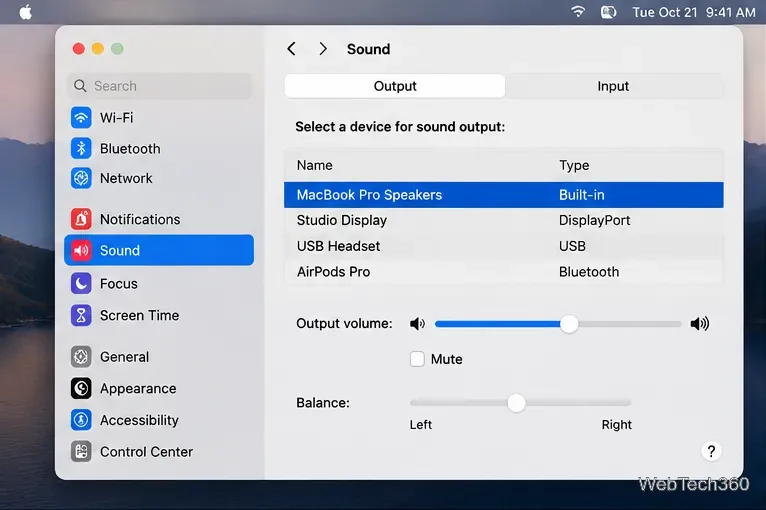Click the Screen Time hourglass icon
This screenshot has height=510, width=766.
pos(81,316)
